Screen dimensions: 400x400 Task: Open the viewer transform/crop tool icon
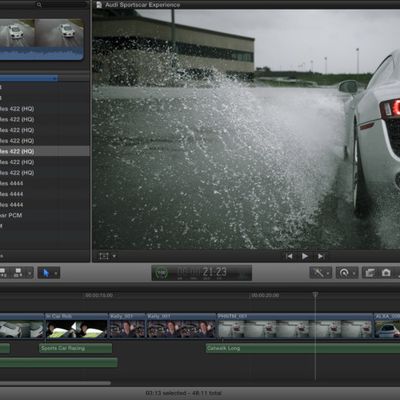point(104,256)
